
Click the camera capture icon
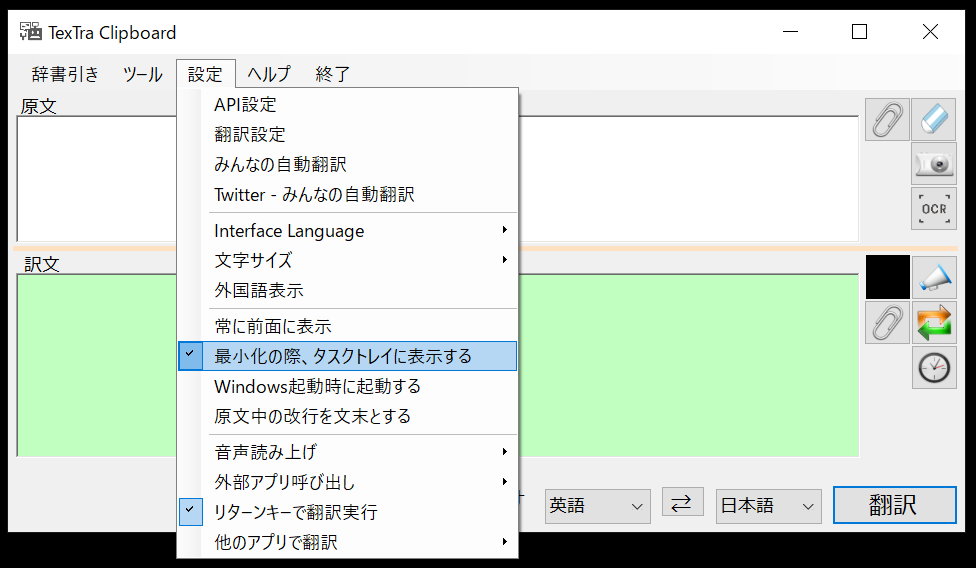tap(934, 164)
